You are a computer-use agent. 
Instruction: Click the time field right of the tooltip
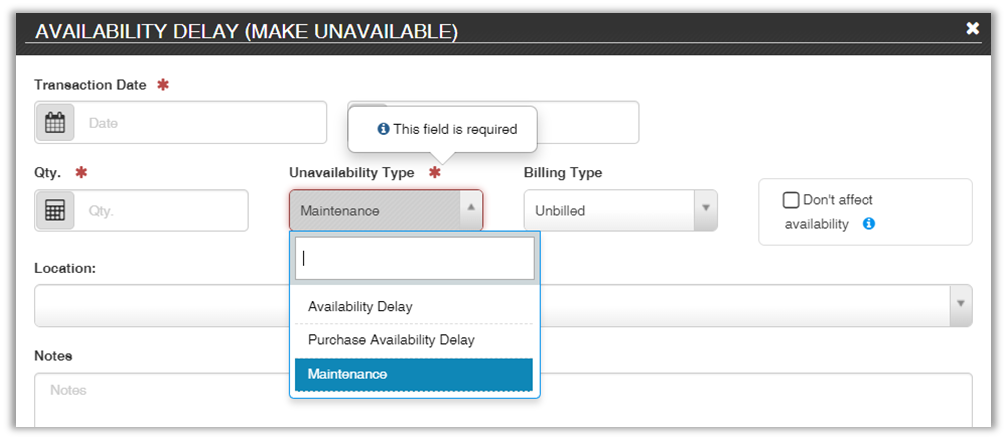590,122
